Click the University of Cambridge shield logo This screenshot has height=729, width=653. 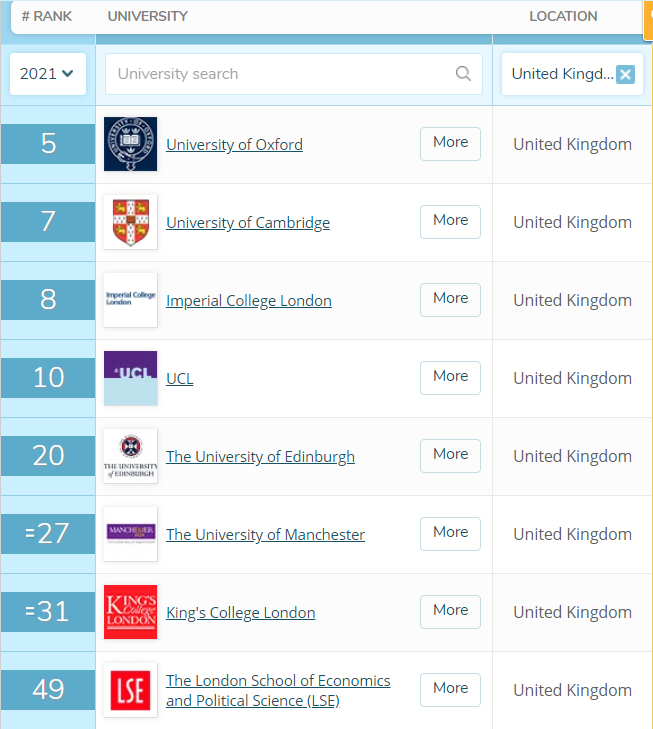(131, 222)
